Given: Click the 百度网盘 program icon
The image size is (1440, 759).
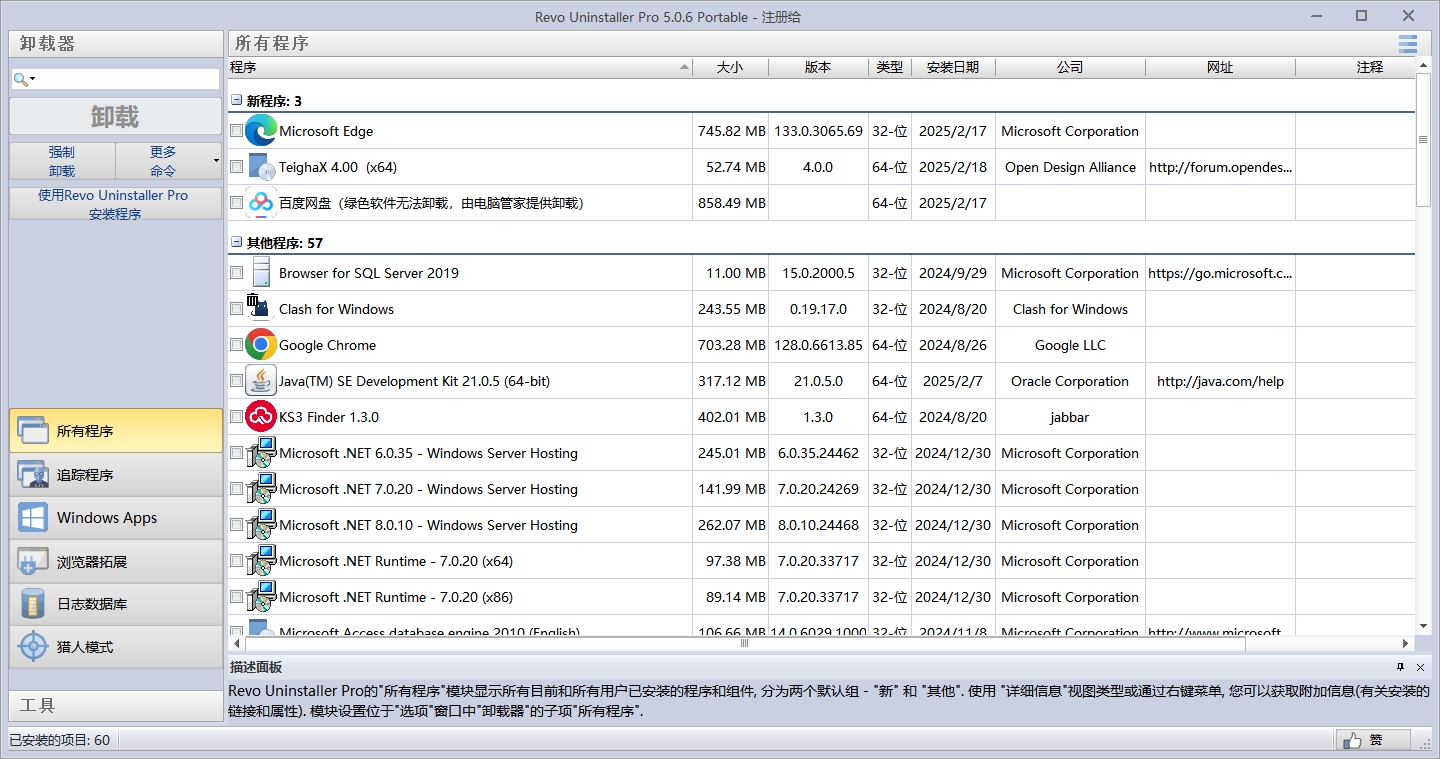Looking at the screenshot, I should click(x=261, y=203).
